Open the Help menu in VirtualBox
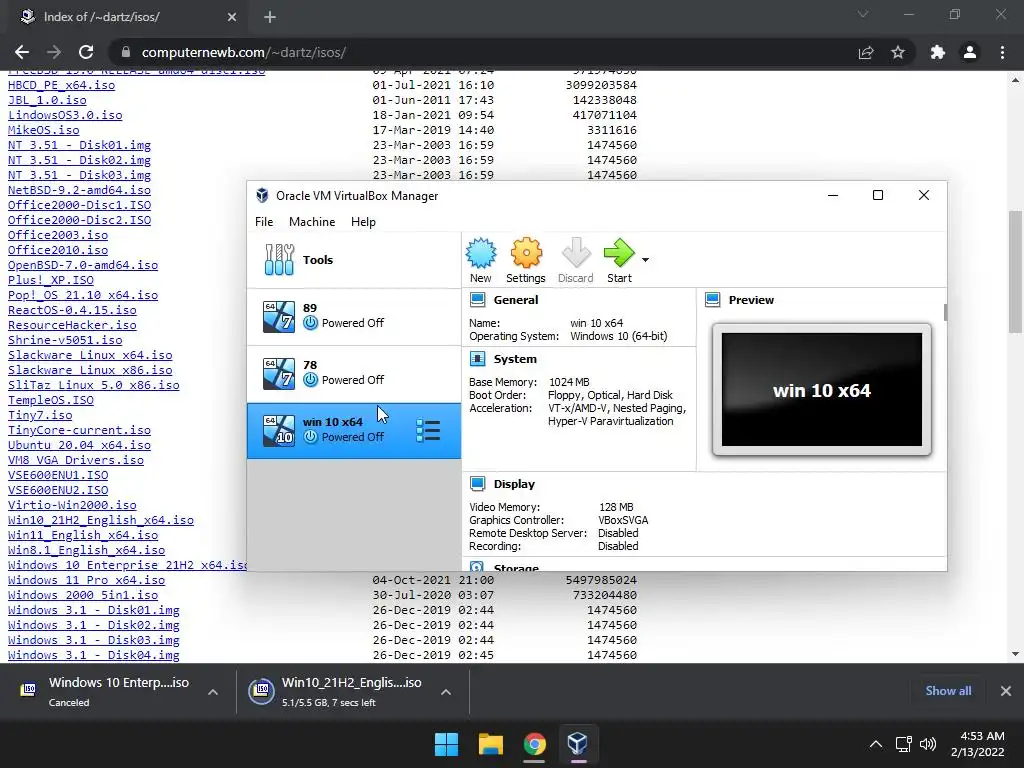The height and width of the screenshot is (768, 1024). coord(363,222)
